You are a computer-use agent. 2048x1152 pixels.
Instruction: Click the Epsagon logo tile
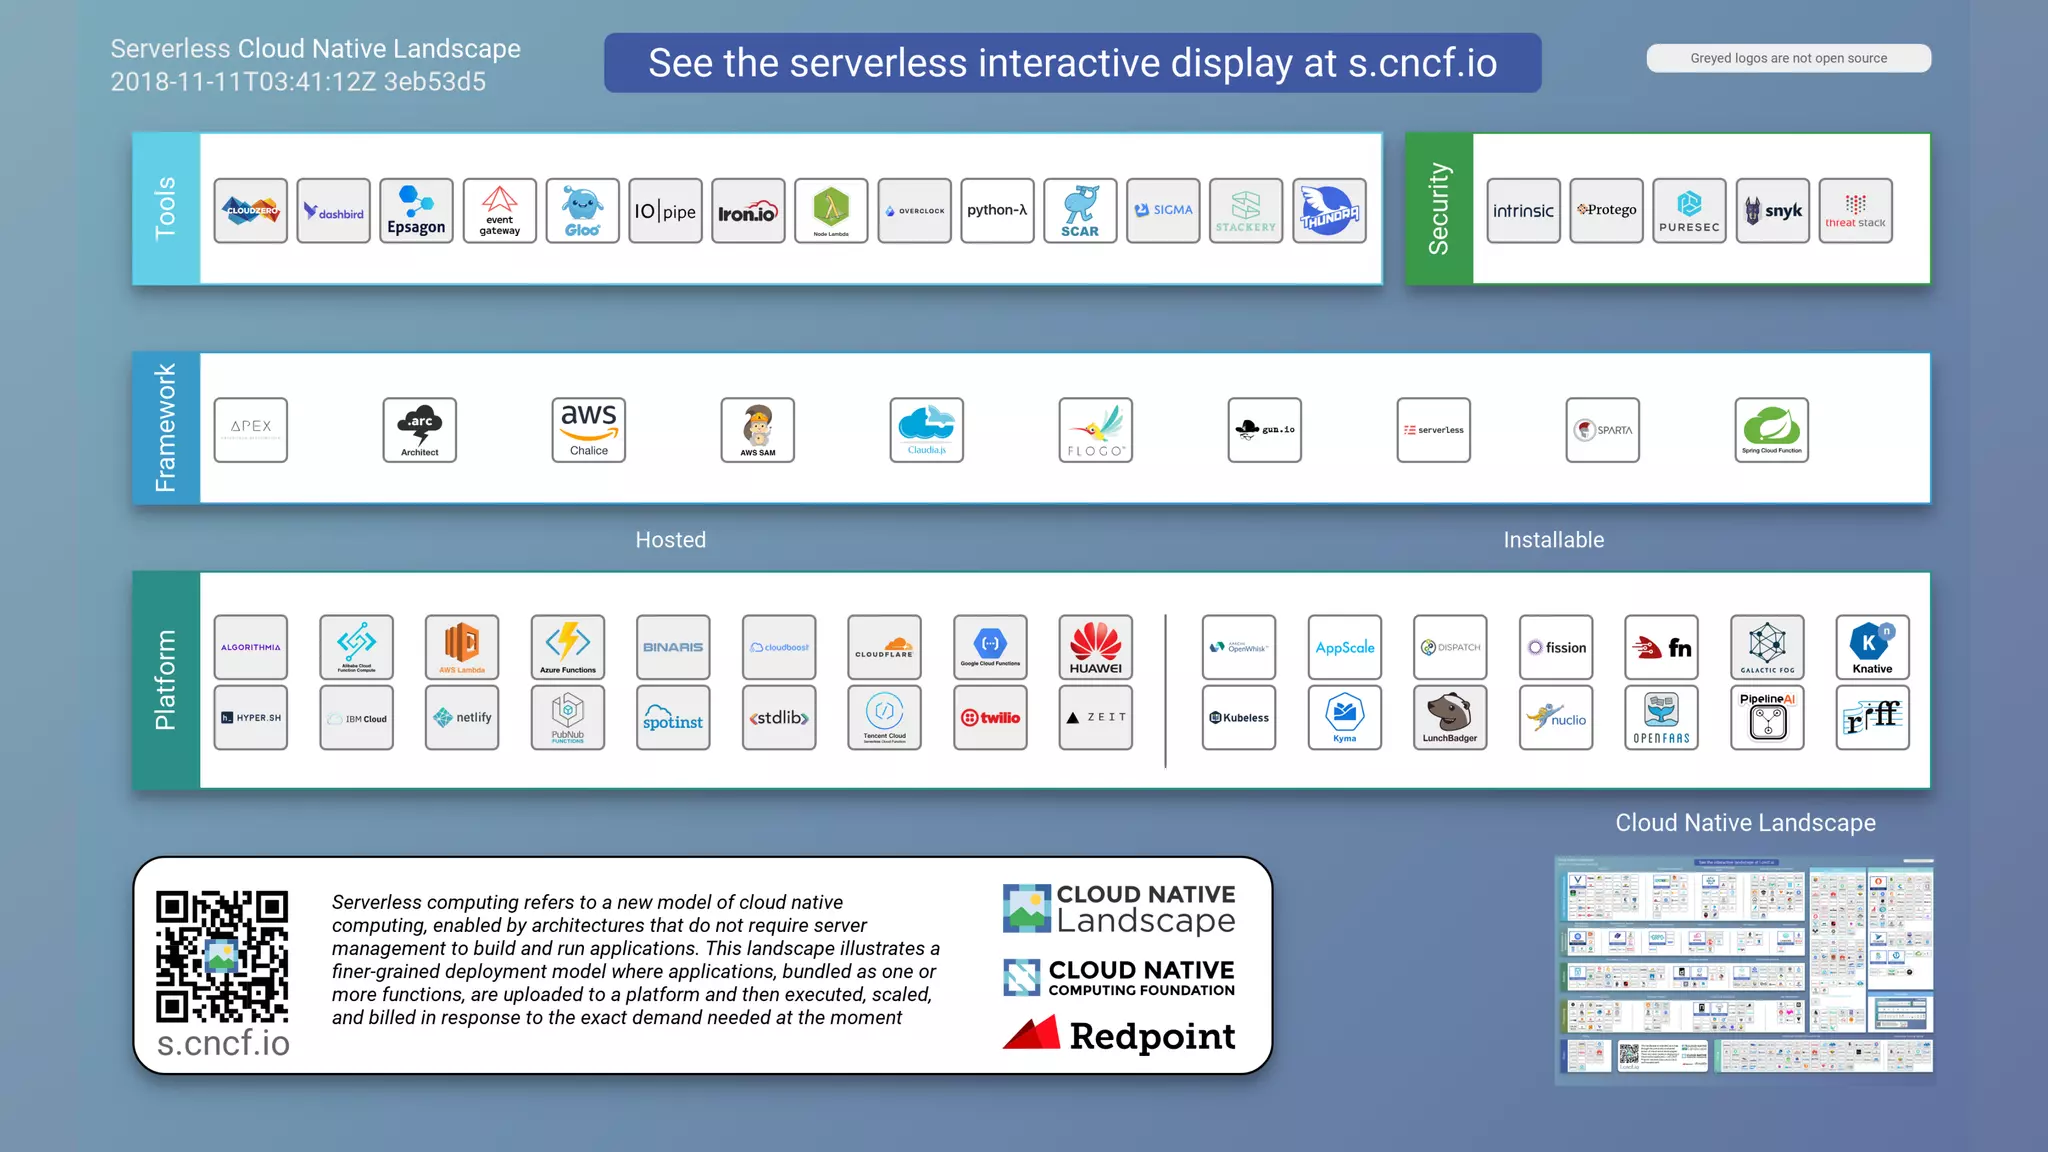[416, 211]
